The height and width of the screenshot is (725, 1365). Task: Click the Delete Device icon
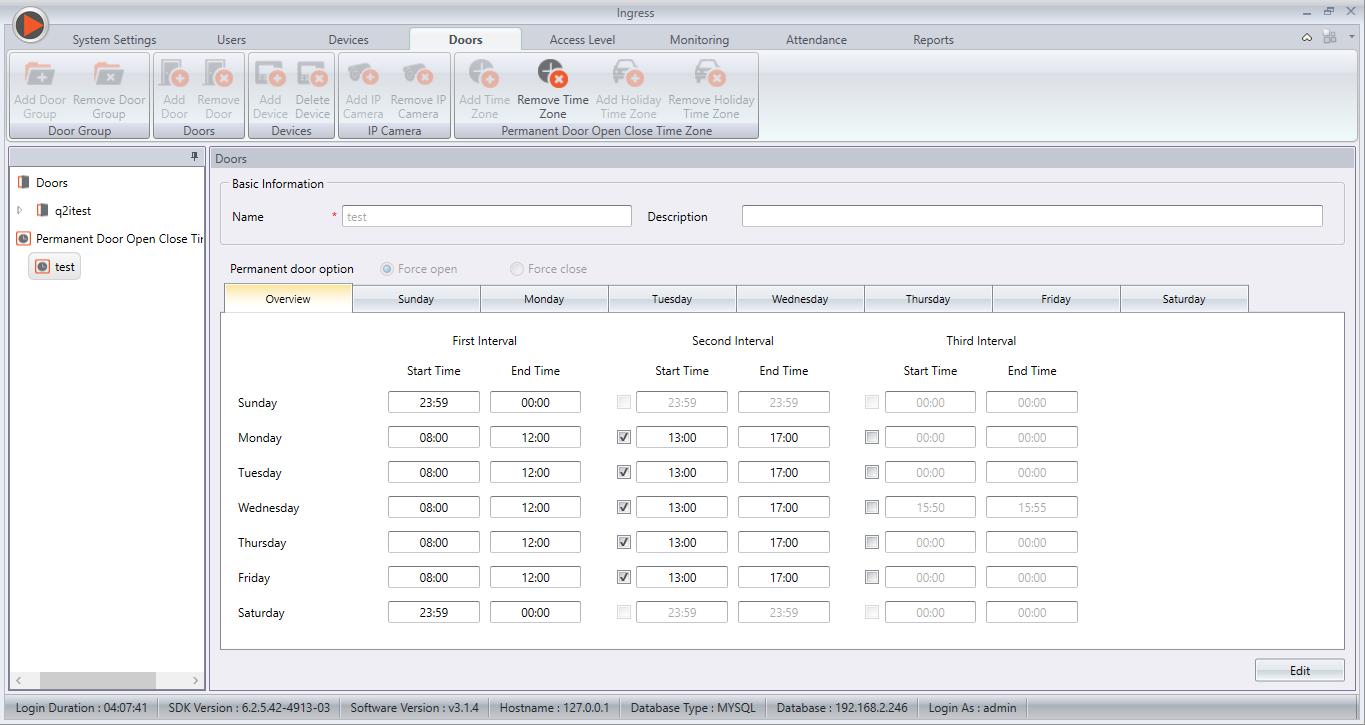(x=312, y=75)
